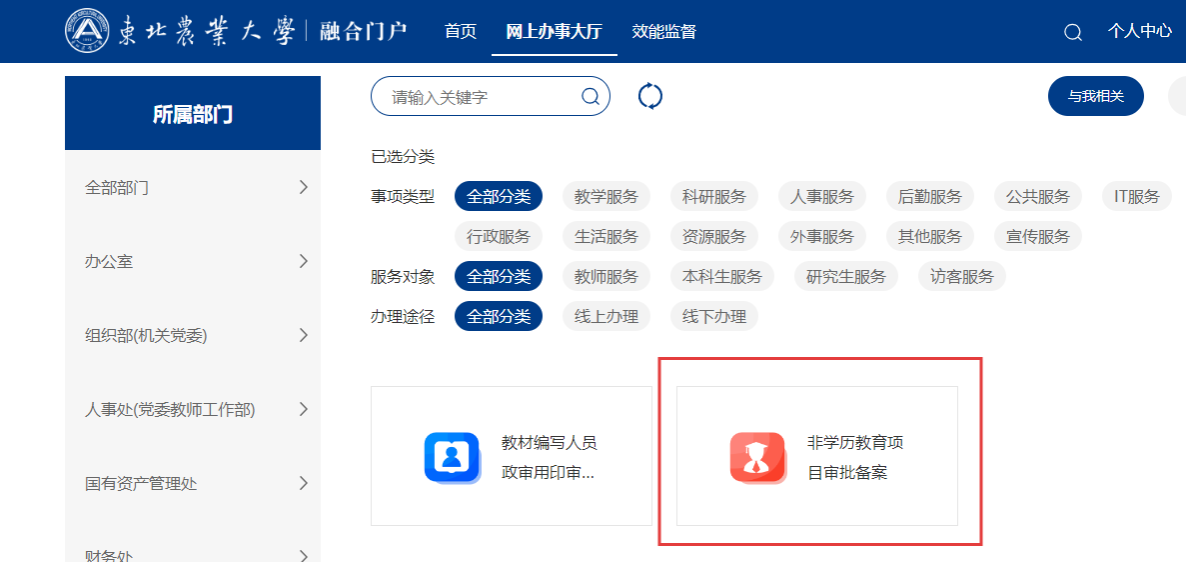Image resolution: width=1186 pixels, height=562 pixels.
Task: Select the IT服务 category filter
Action: (x=1137, y=196)
